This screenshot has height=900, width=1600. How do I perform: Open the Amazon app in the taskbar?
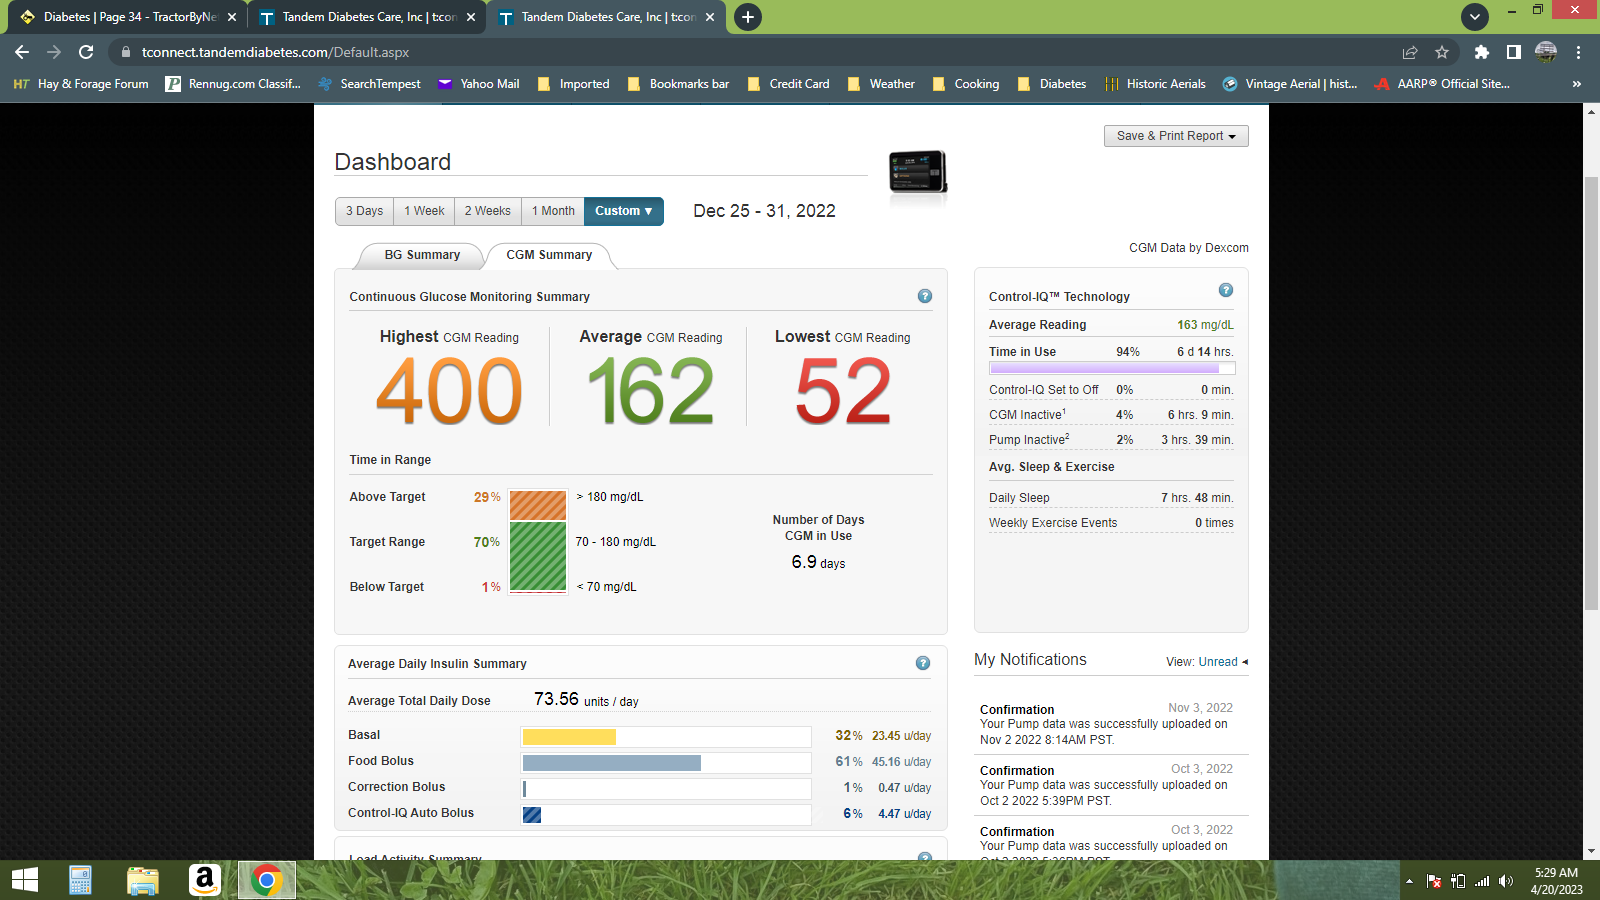pyautogui.click(x=204, y=880)
